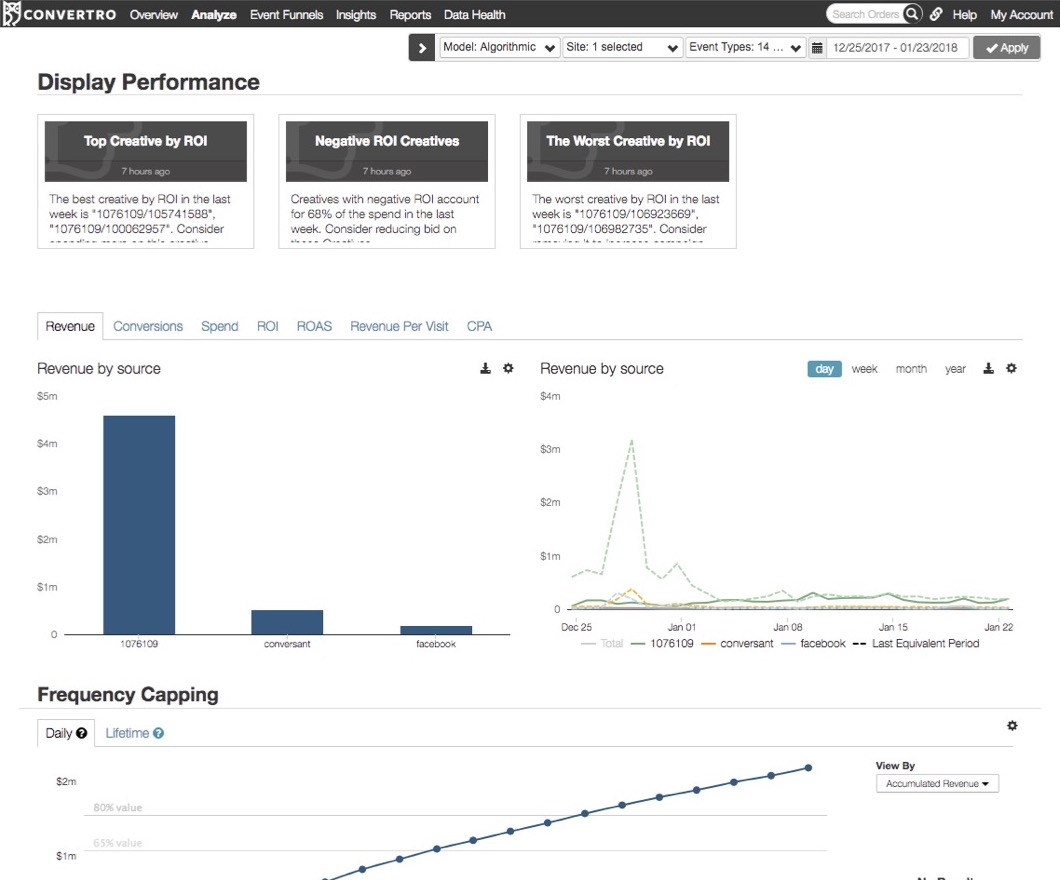Click the chain link icon beside Help
The image size is (1061, 880).
(936, 14)
